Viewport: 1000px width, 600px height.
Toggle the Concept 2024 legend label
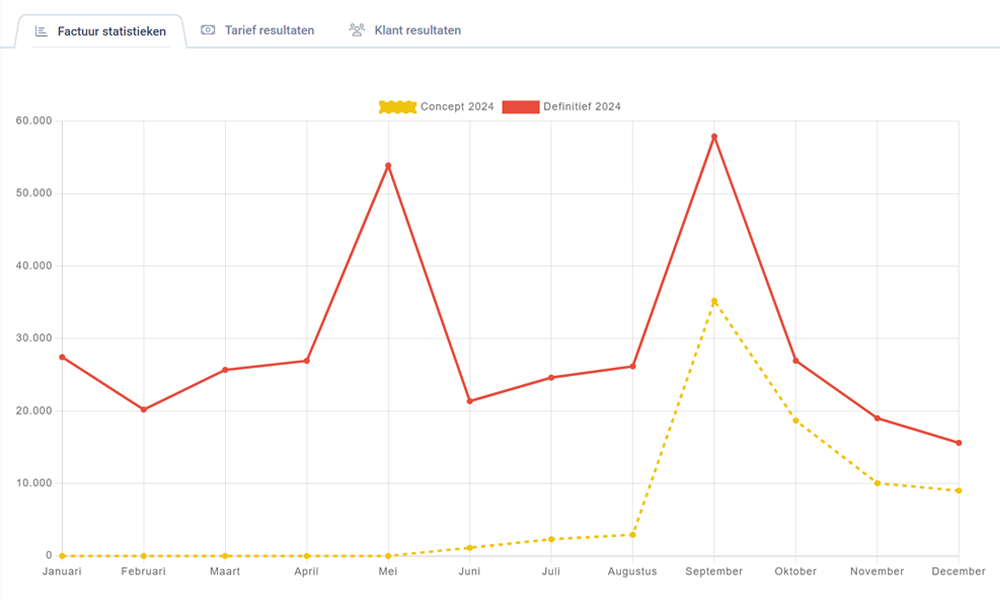point(457,107)
